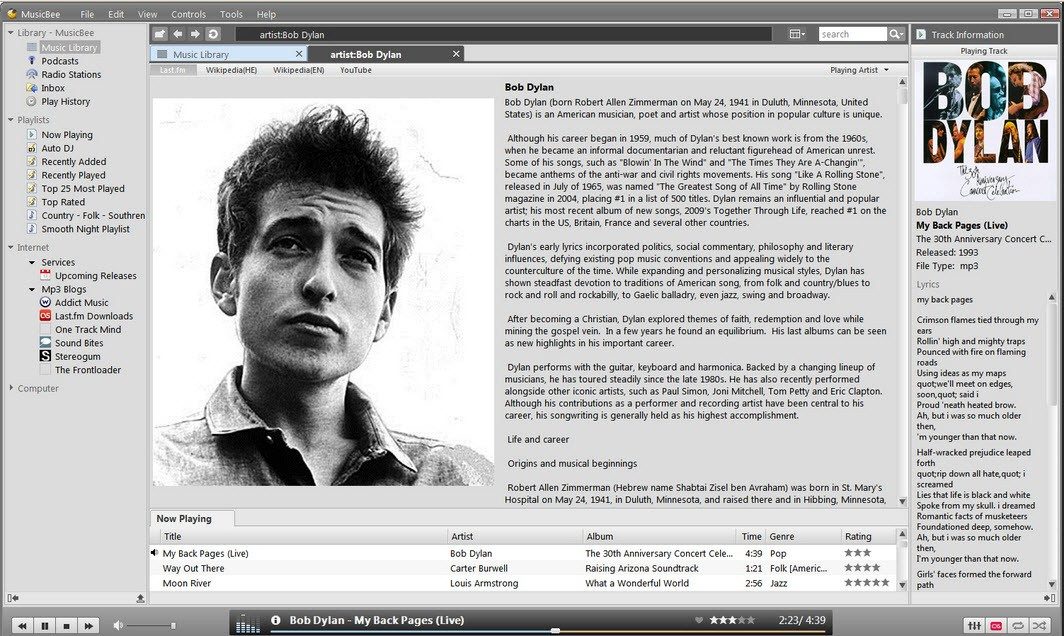This screenshot has height=636, width=1064.
Task: Show track info with the i icon
Action: (276, 620)
